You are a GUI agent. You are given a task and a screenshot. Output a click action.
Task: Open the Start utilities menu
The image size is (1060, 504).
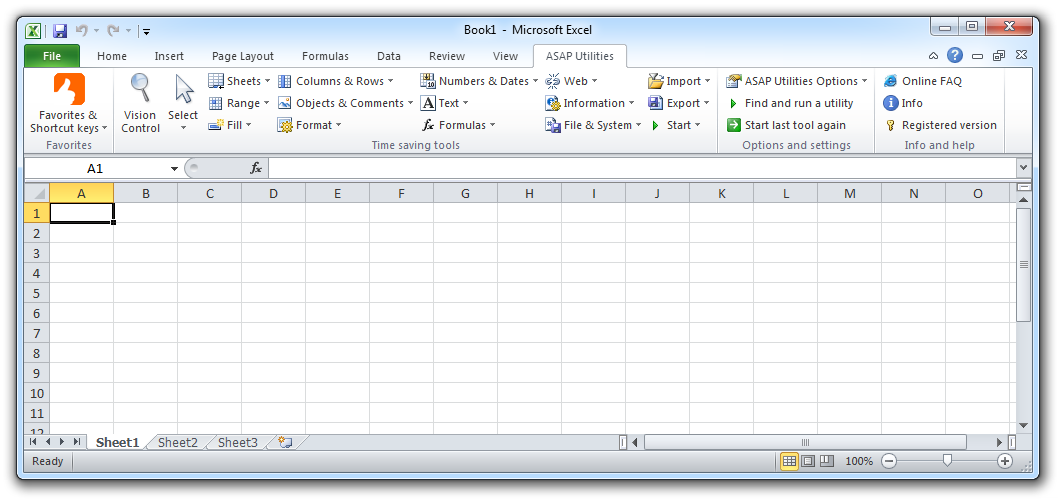coord(675,125)
